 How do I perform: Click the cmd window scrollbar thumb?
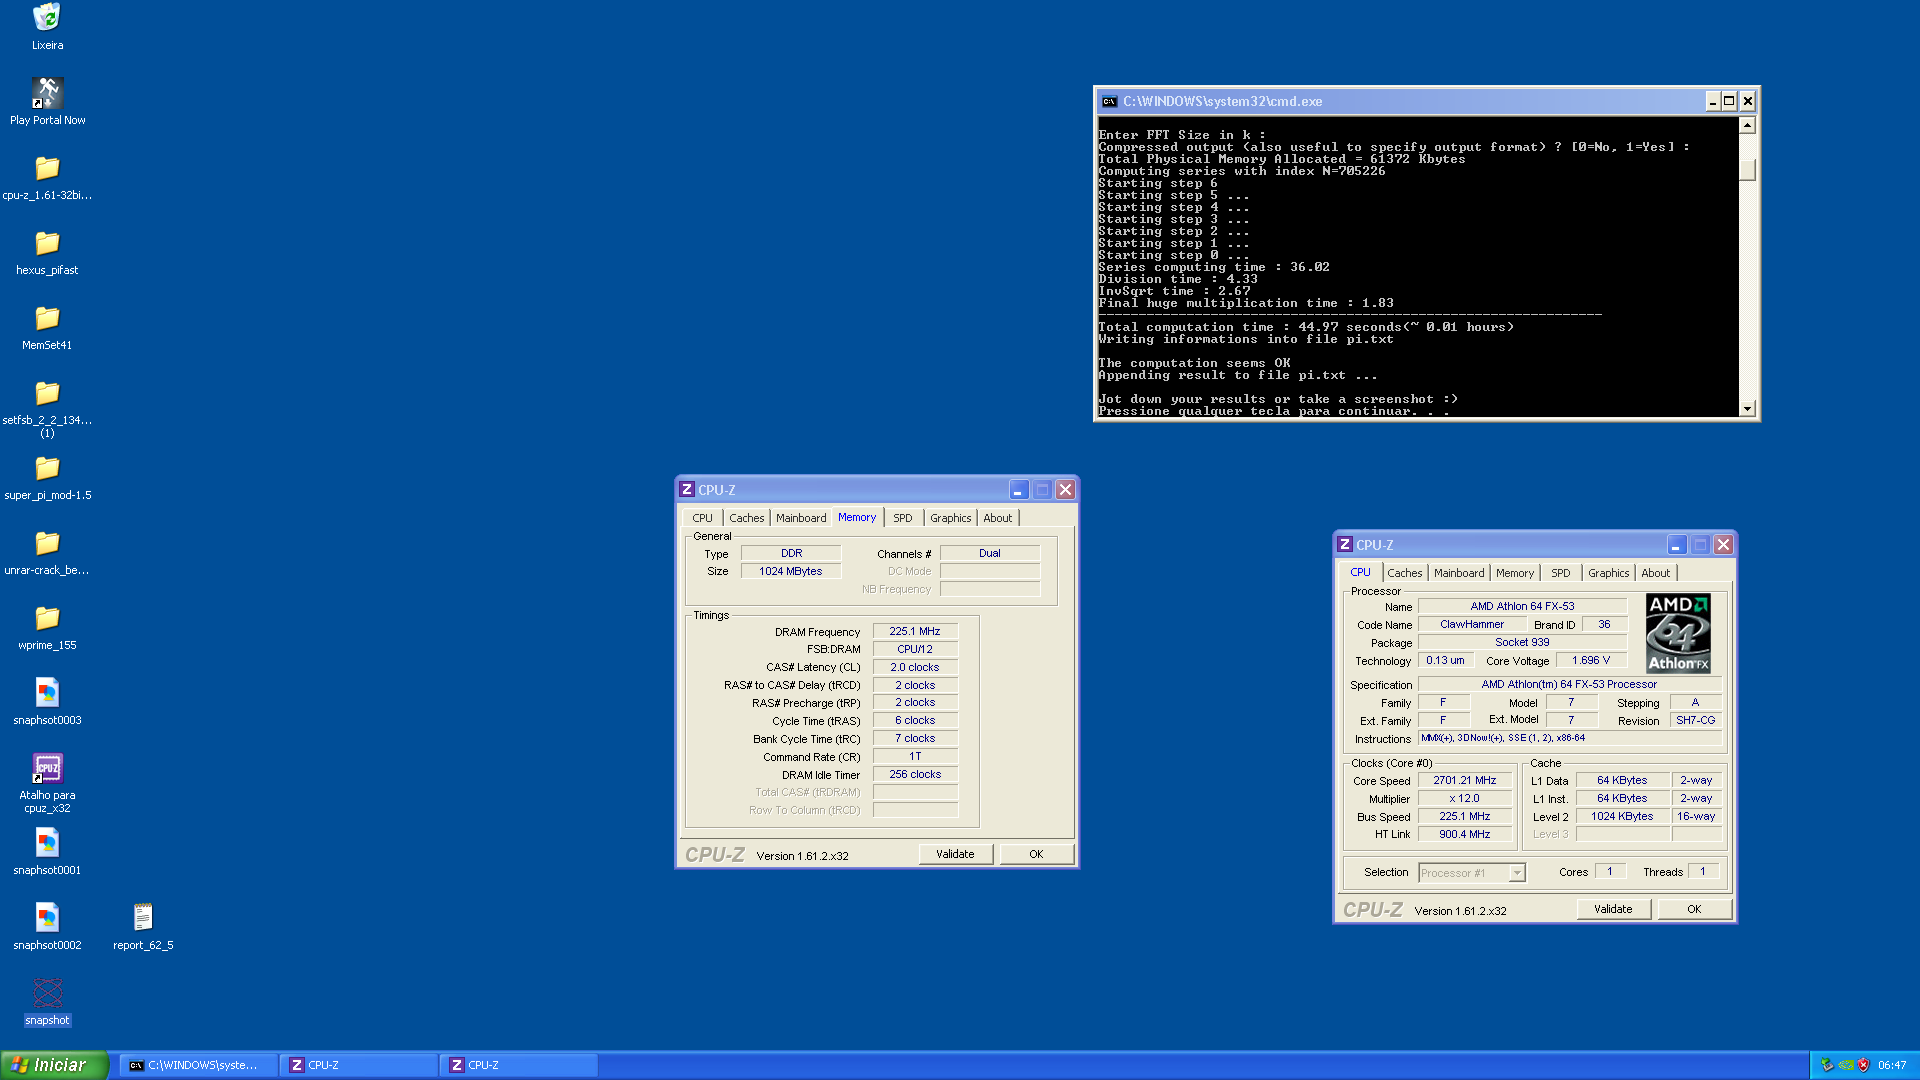tap(1747, 169)
